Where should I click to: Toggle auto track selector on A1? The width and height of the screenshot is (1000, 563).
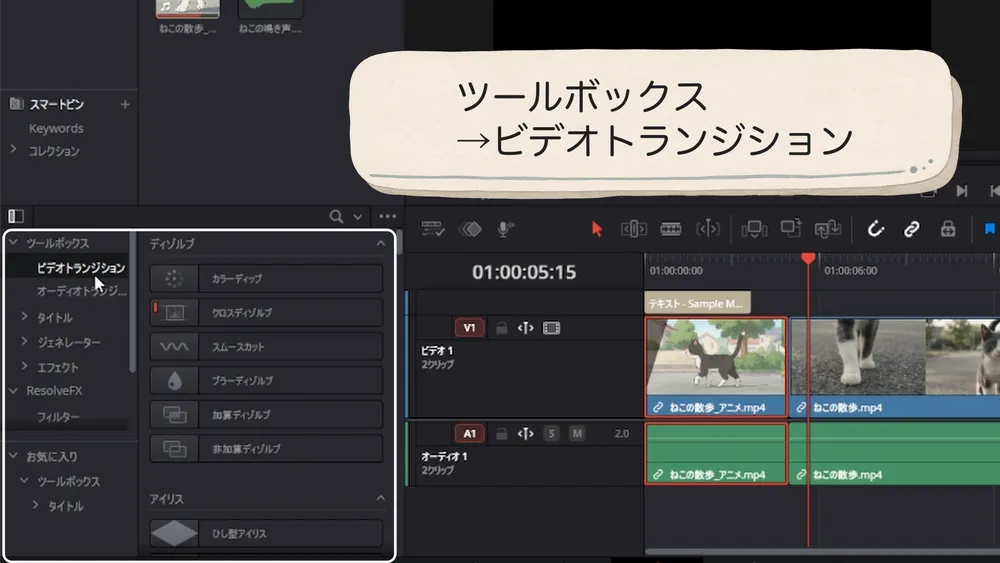pos(526,434)
